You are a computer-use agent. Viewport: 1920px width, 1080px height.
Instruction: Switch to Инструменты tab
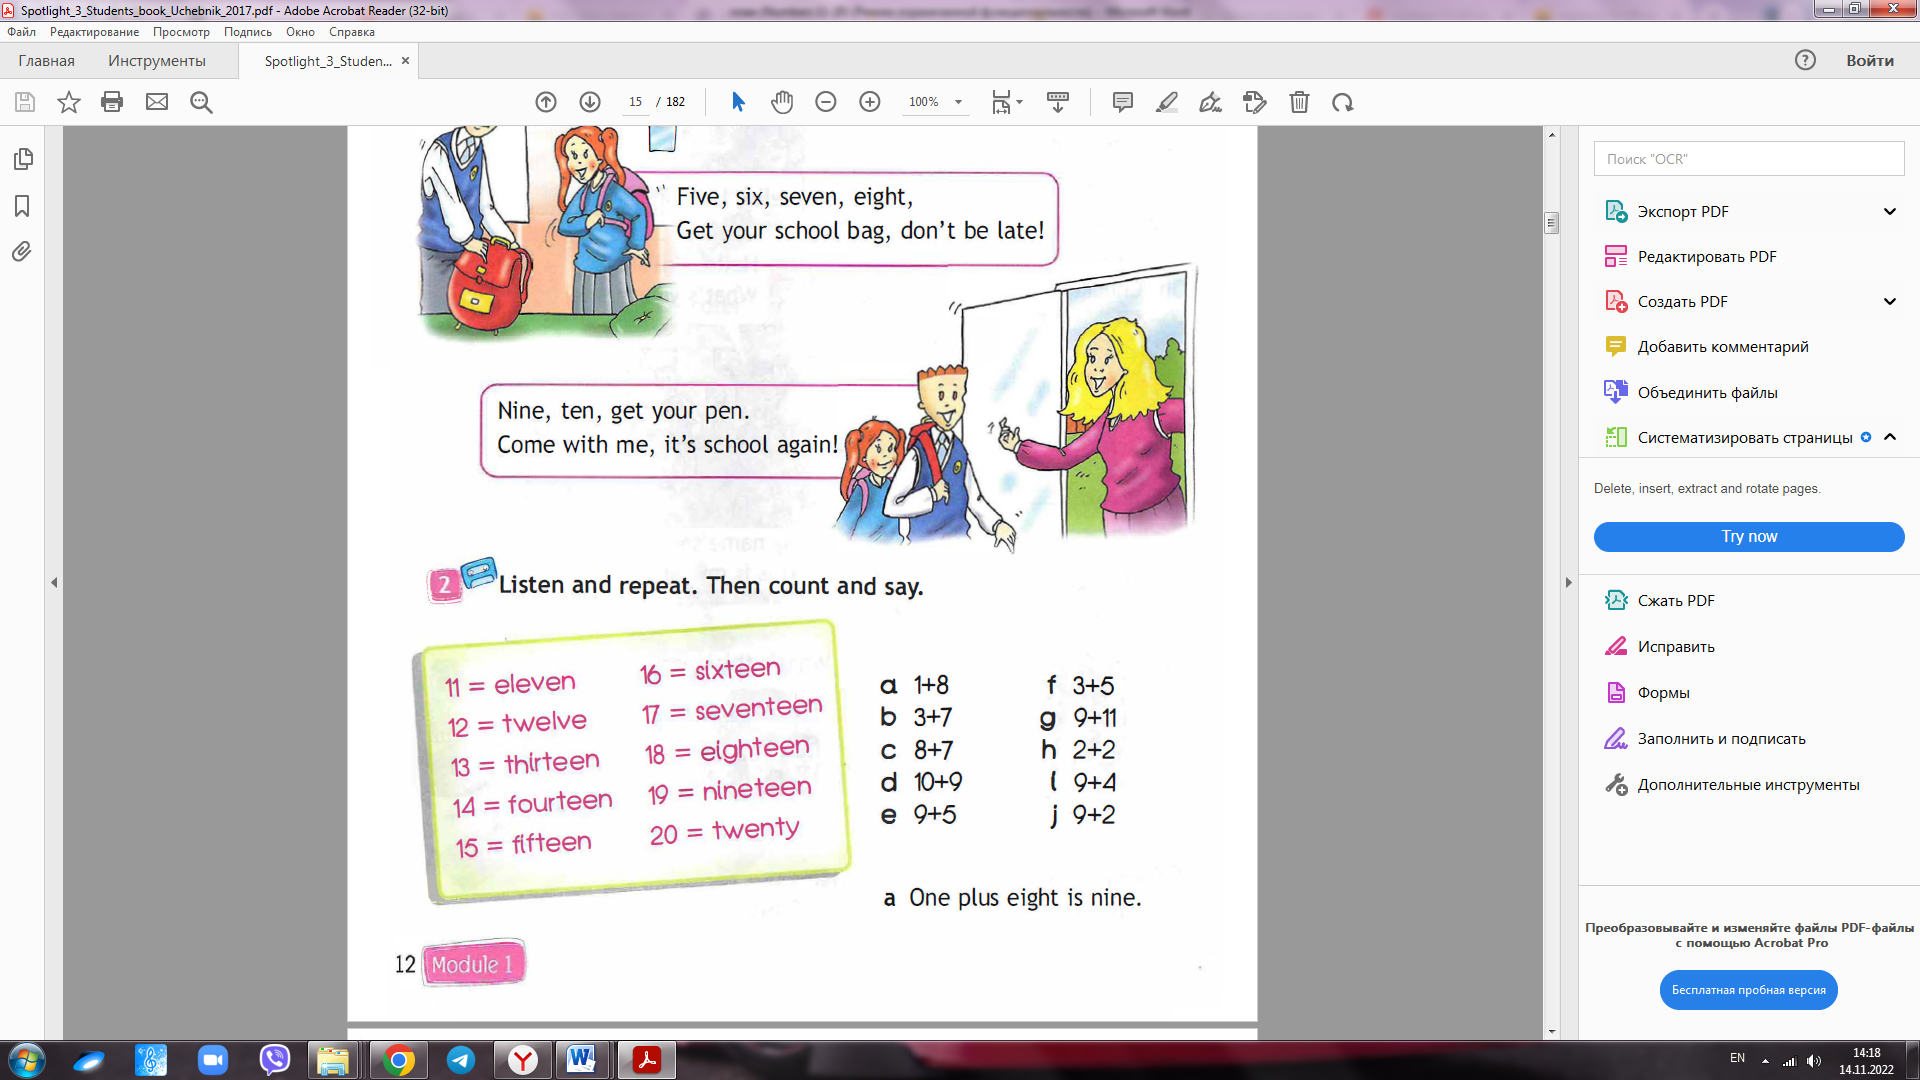(157, 61)
